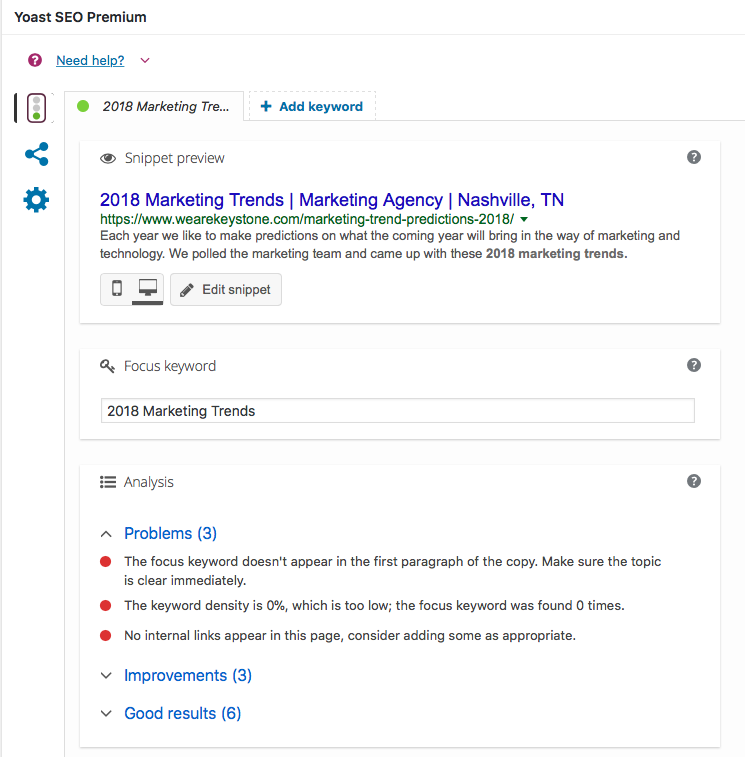Click red bullet for internal links problem
The image size is (745, 757).
tap(106, 635)
